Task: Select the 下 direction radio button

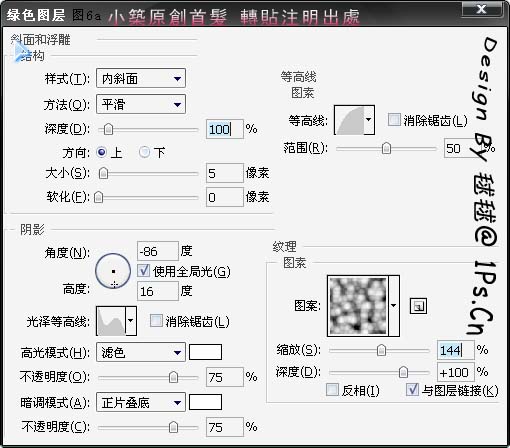Action: [x=144, y=153]
